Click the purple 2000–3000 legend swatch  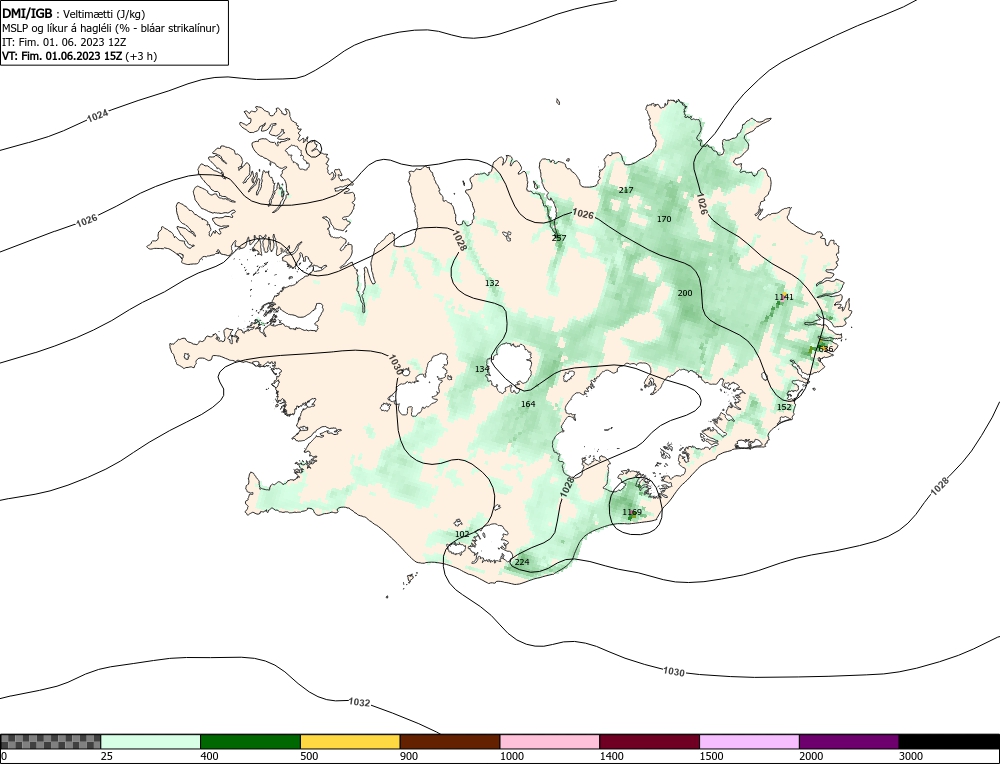coord(849,741)
